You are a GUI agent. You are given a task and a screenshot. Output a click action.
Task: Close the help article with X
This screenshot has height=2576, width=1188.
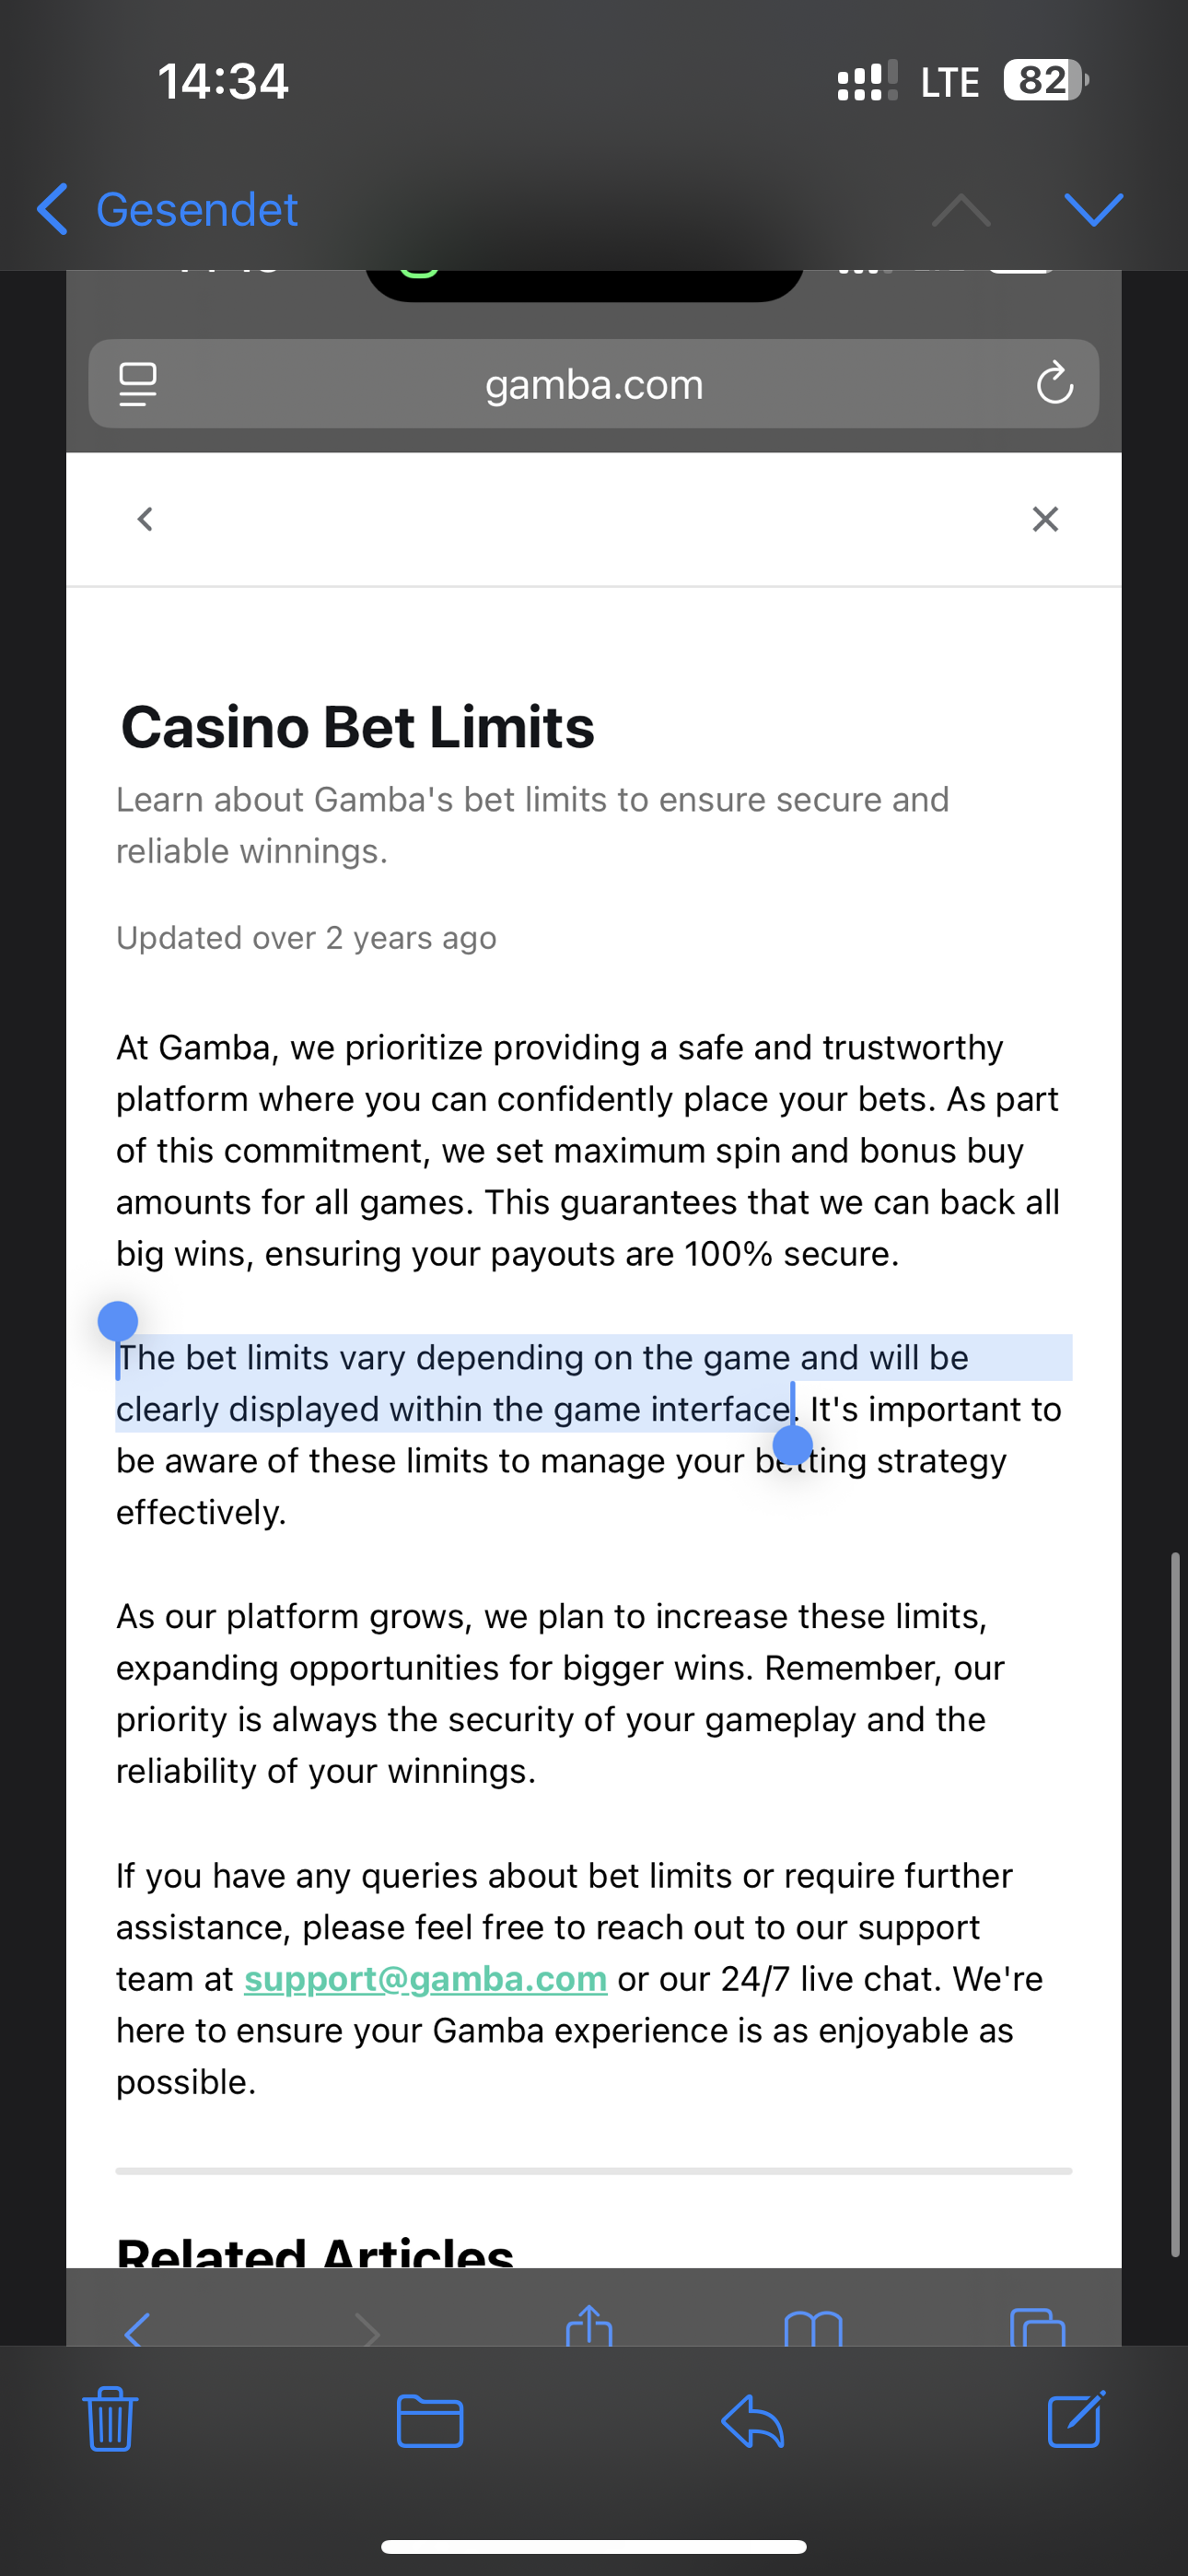(x=1045, y=519)
